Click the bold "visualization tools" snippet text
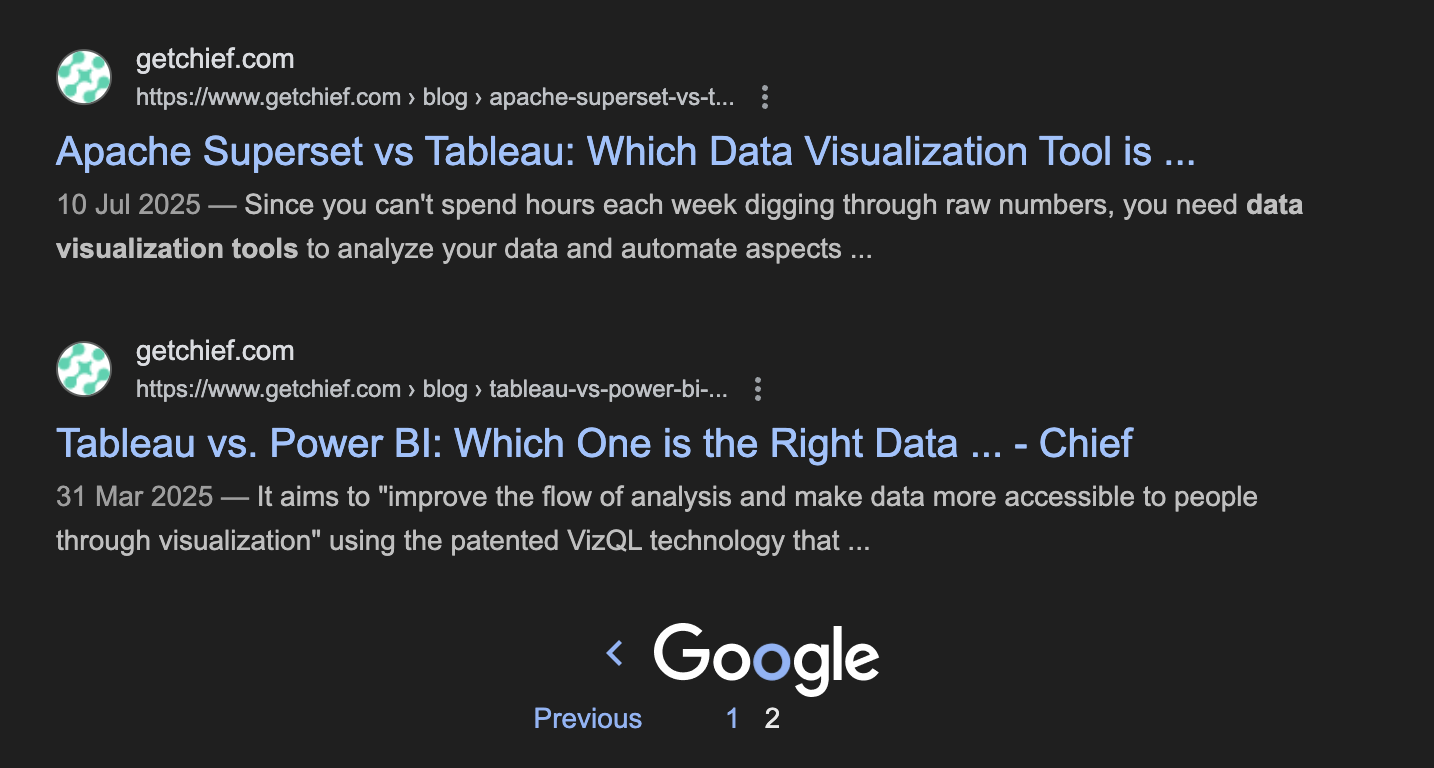 click(177, 249)
